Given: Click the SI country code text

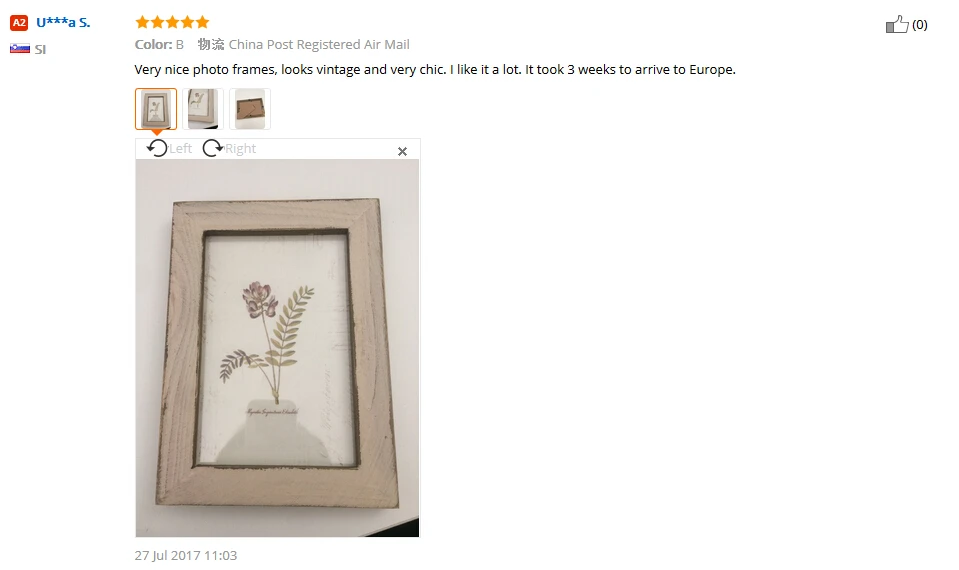Looking at the screenshot, I should point(40,50).
